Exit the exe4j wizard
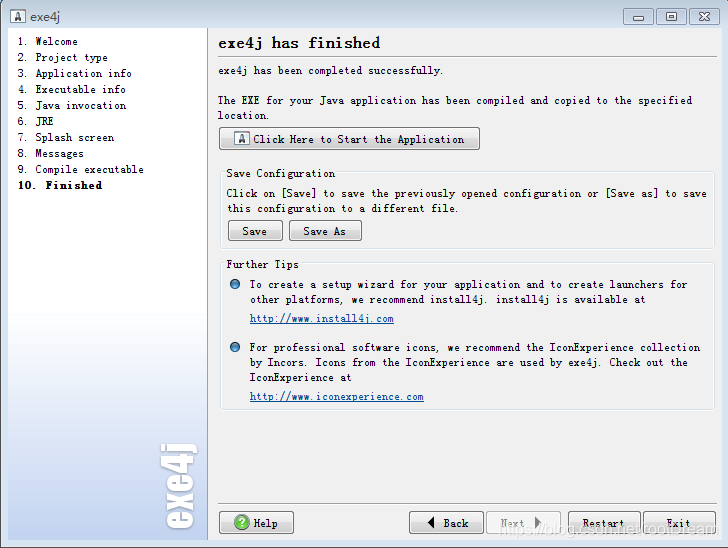 [679, 522]
